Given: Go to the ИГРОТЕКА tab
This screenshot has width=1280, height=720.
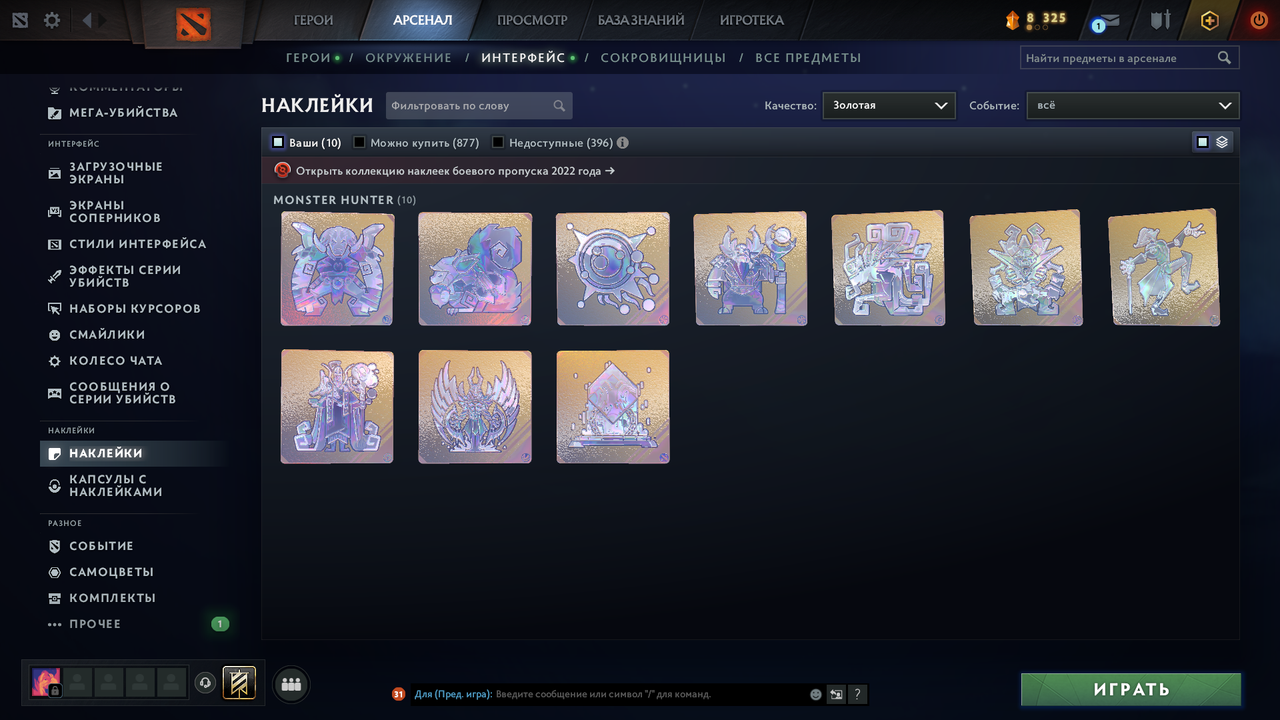Looking at the screenshot, I should (x=752, y=20).
